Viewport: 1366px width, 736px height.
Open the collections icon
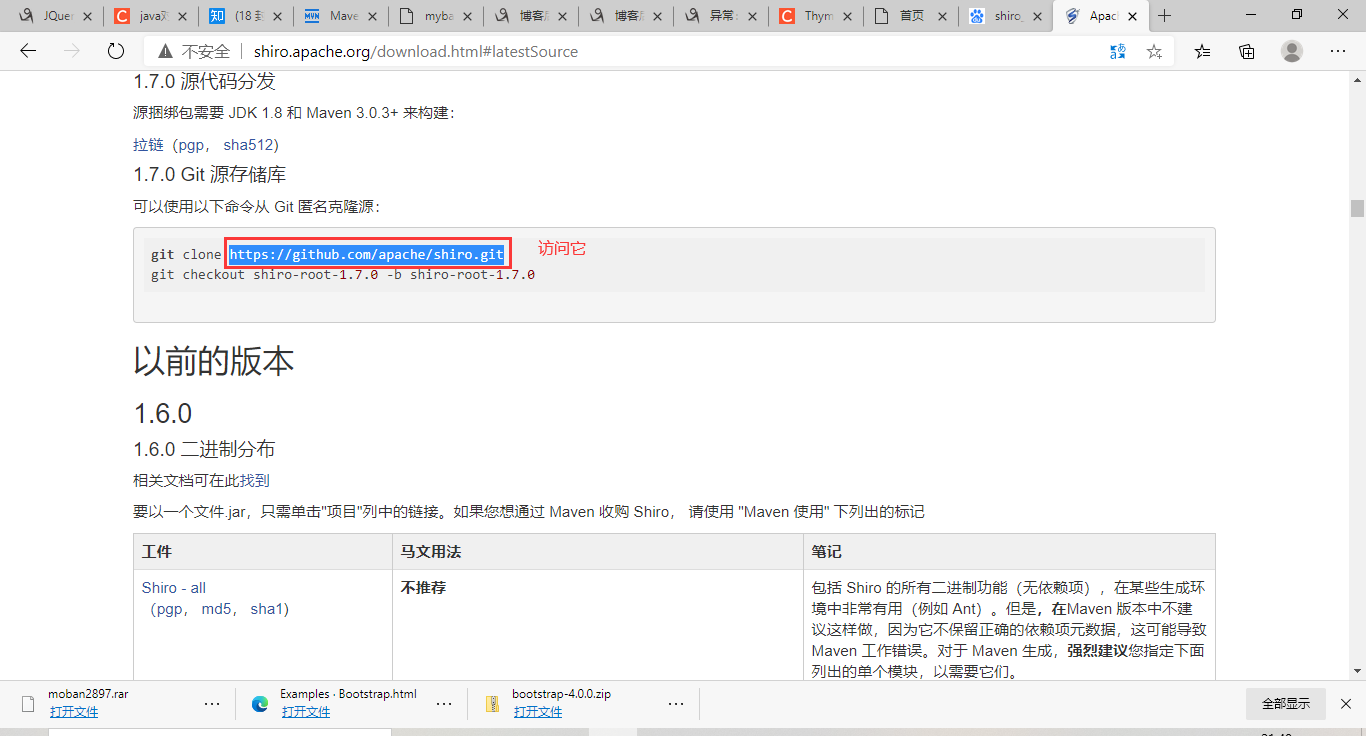click(x=1247, y=51)
